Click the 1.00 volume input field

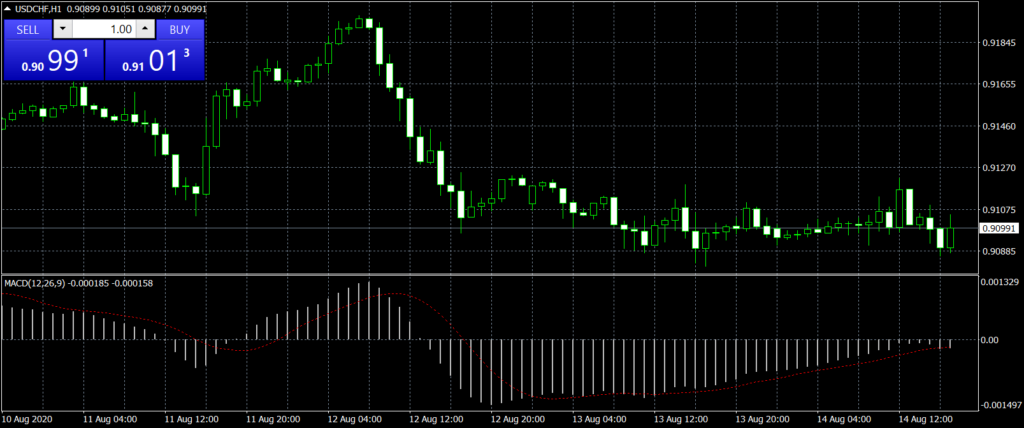pos(104,29)
